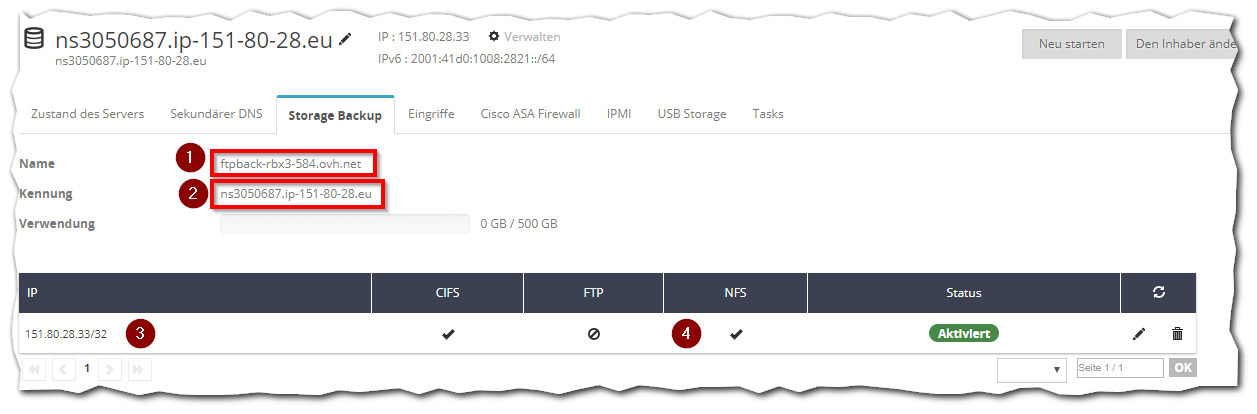Open the Zustand des Servers tab

(88, 114)
